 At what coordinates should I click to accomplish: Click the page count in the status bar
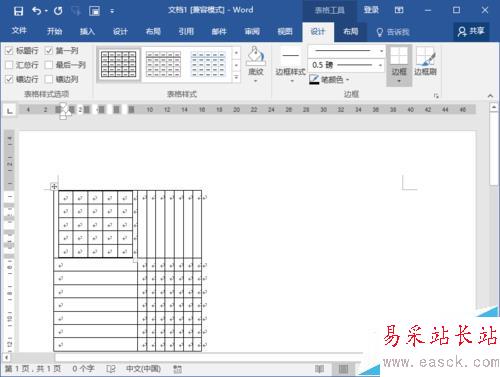coord(33,369)
